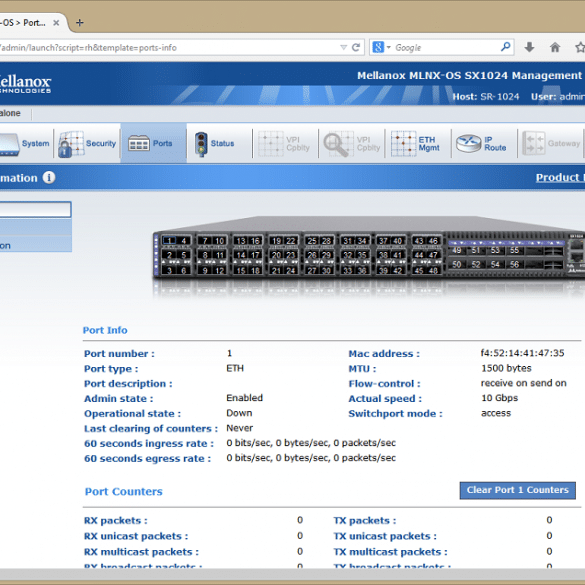Select port 49 on switch image

(457, 250)
